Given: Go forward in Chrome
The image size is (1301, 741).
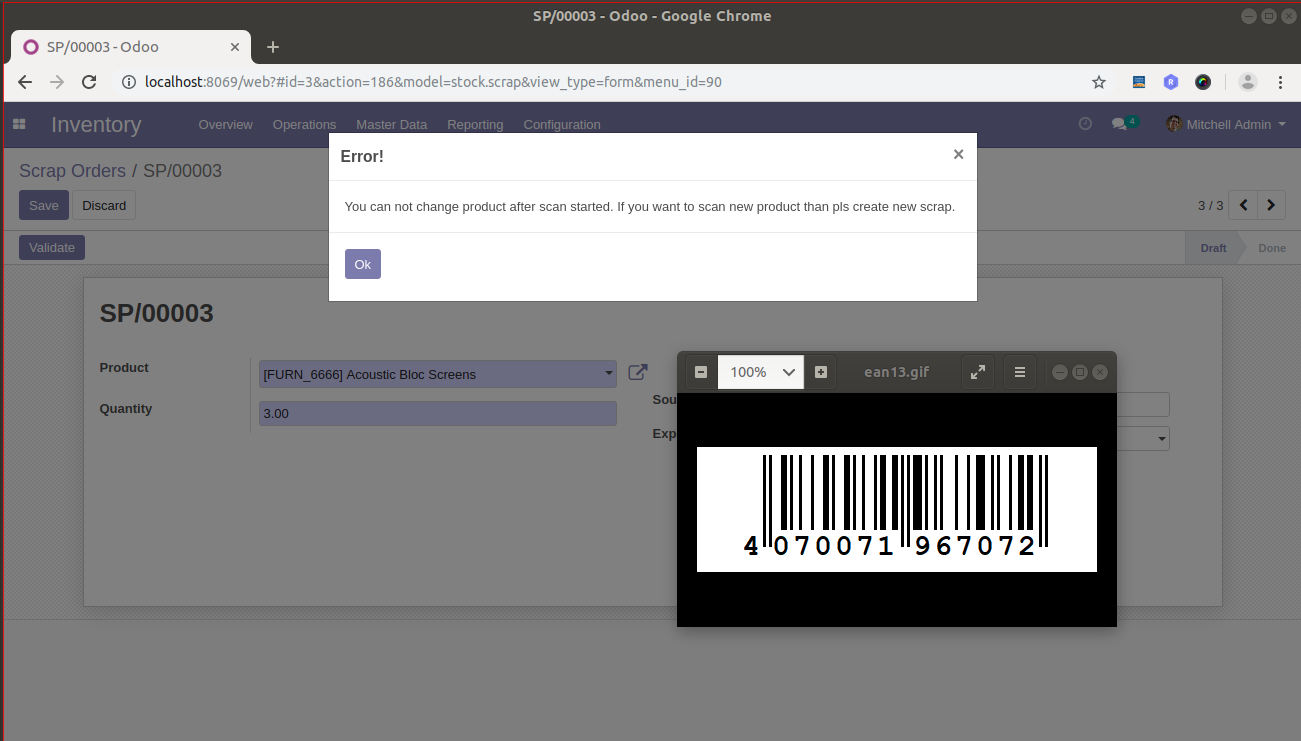Looking at the screenshot, I should coord(57,82).
